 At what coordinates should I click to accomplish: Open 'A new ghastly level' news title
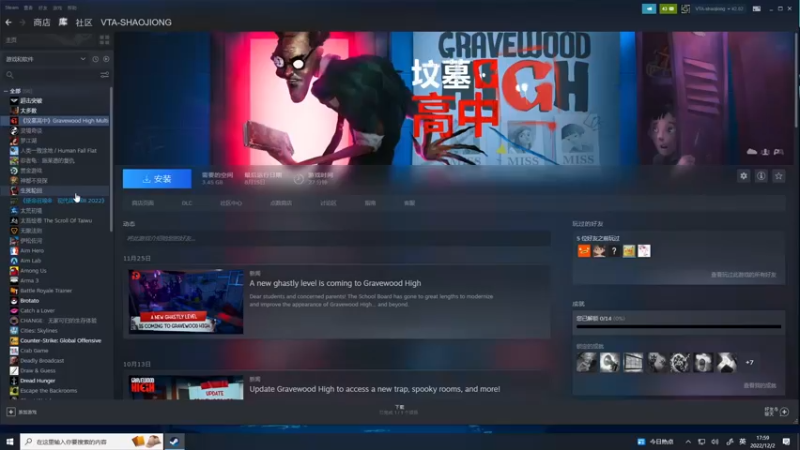335,283
